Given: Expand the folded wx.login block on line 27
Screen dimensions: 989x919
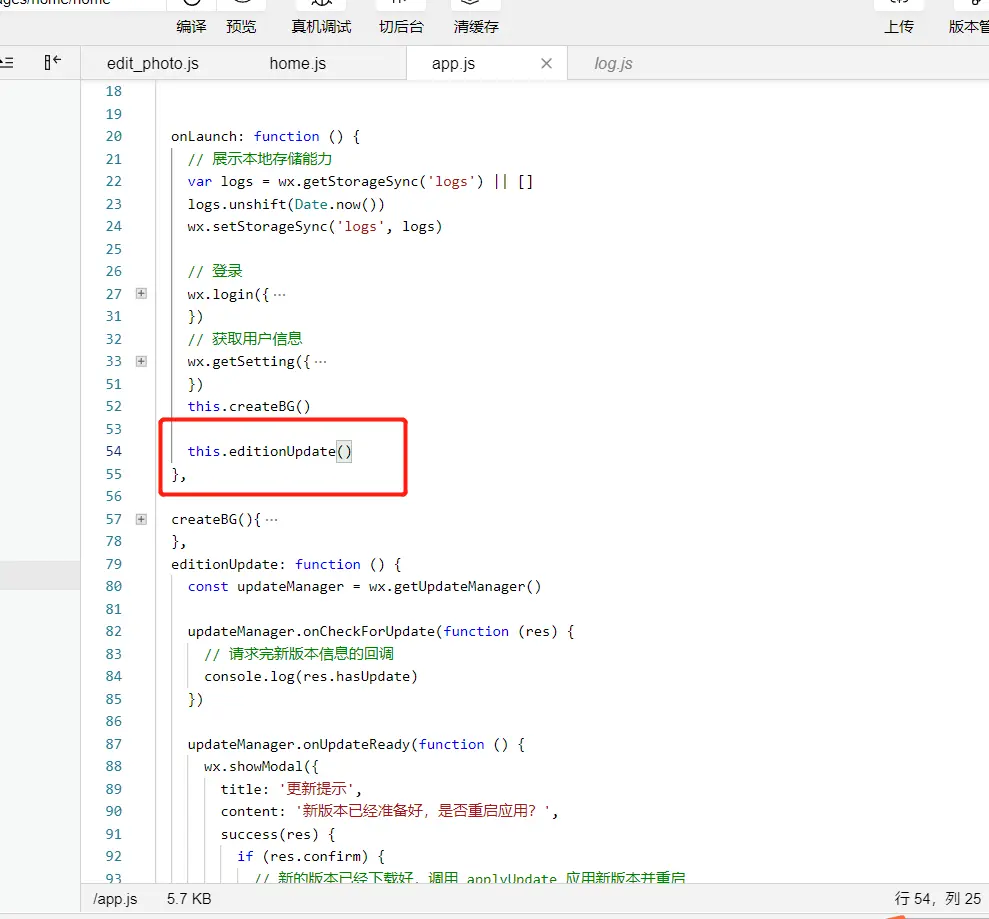Looking at the screenshot, I should [141, 293].
